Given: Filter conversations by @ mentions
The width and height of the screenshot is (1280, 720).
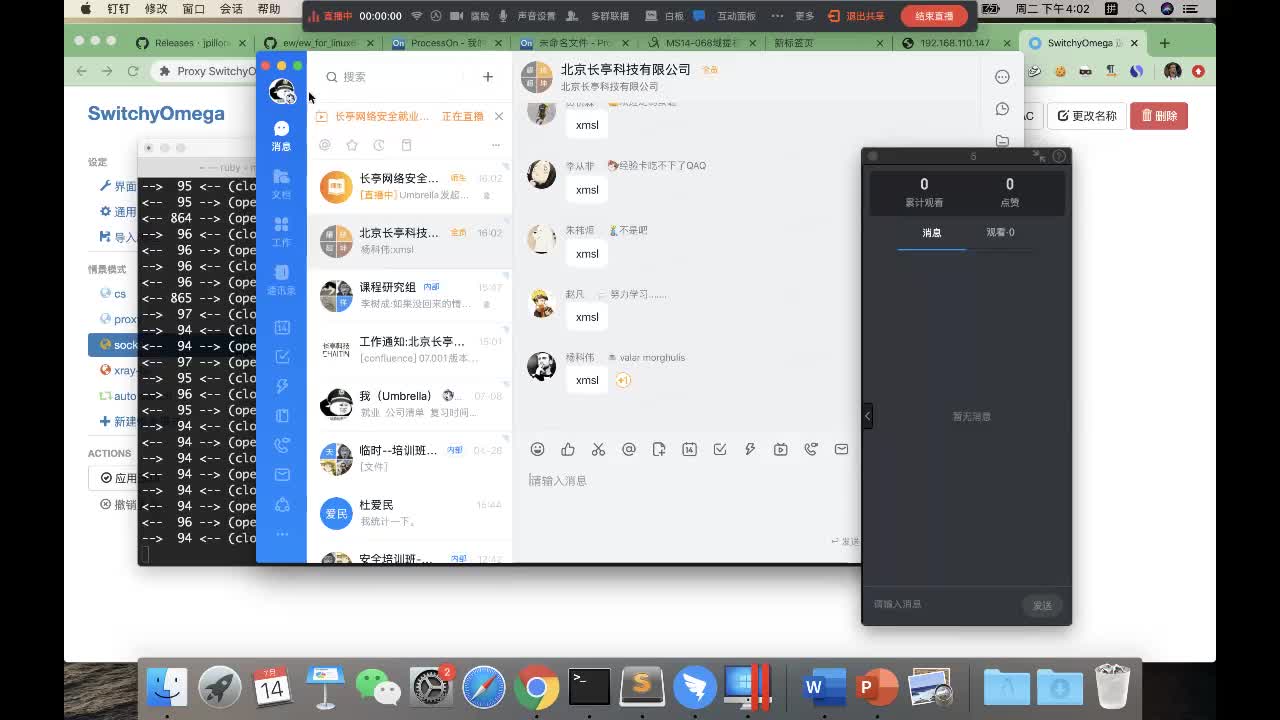Looking at the screenshot, I should click(325, 145).
